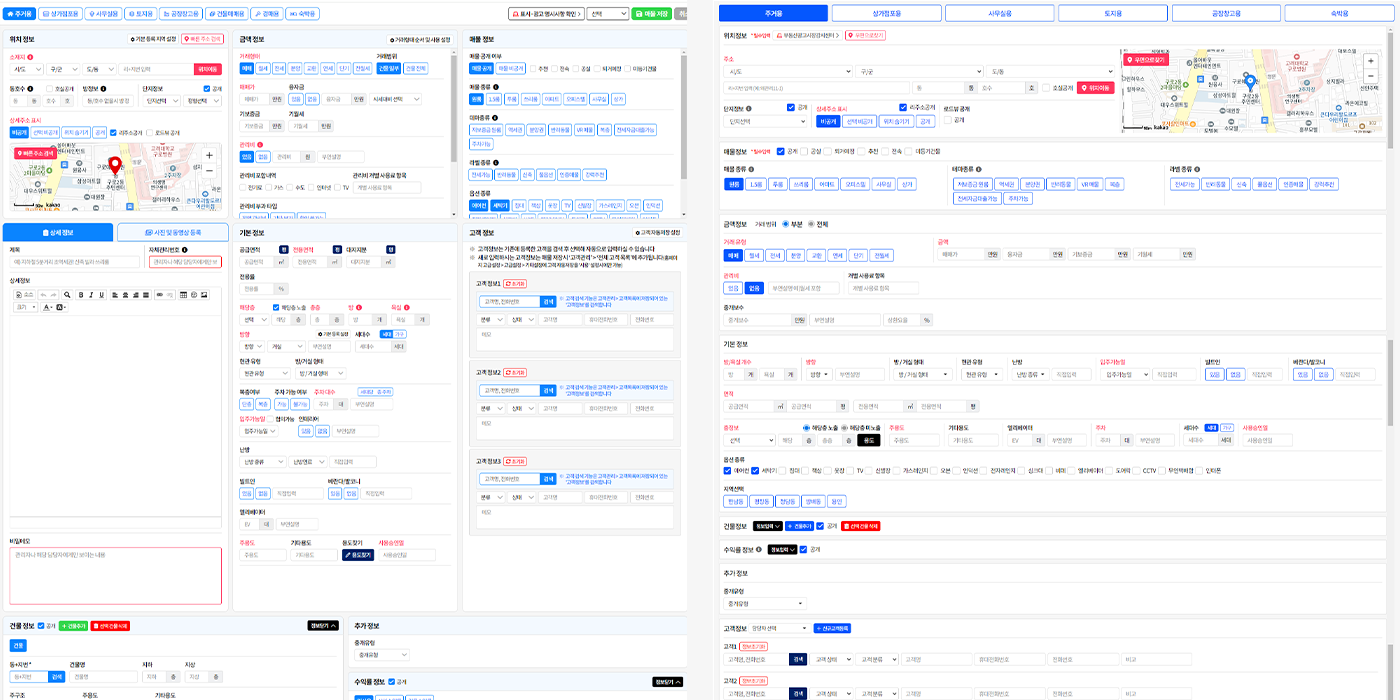1400x700 pixels.
Task: Click the info icon beside left-layout 테마종류
Action: point(495,118)
